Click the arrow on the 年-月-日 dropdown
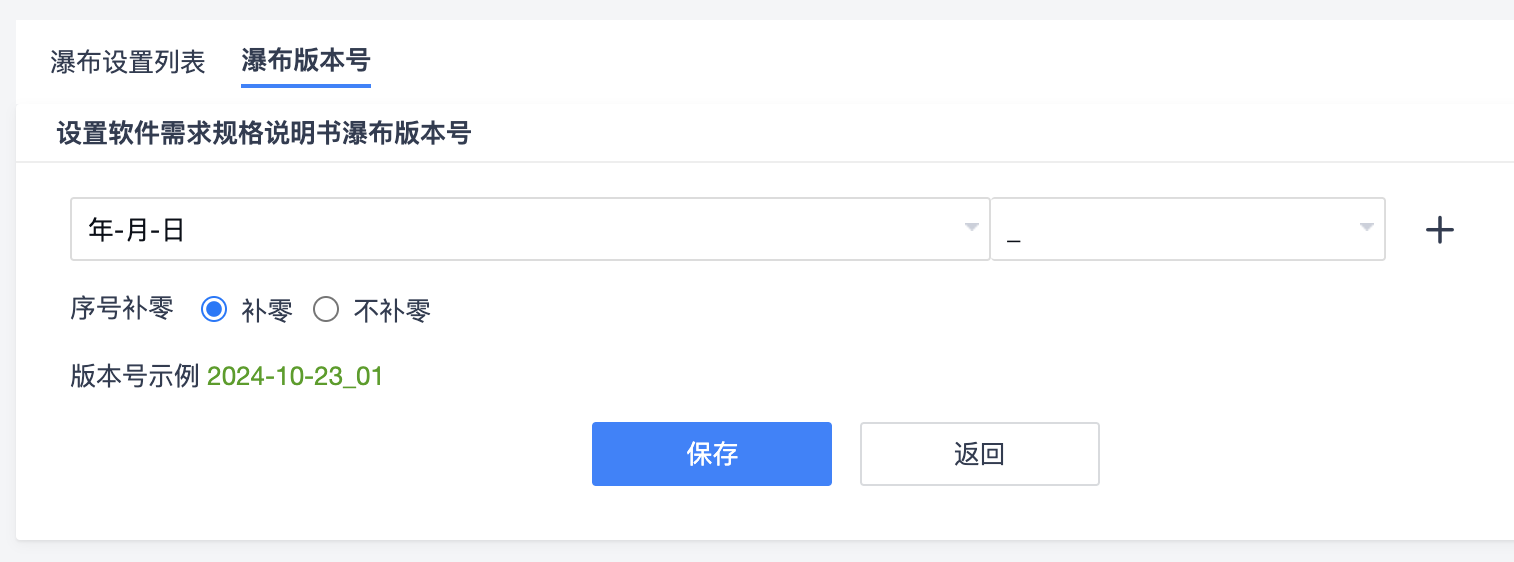The height and width of the screenshot is (562, 1514). tap(970, 228)
